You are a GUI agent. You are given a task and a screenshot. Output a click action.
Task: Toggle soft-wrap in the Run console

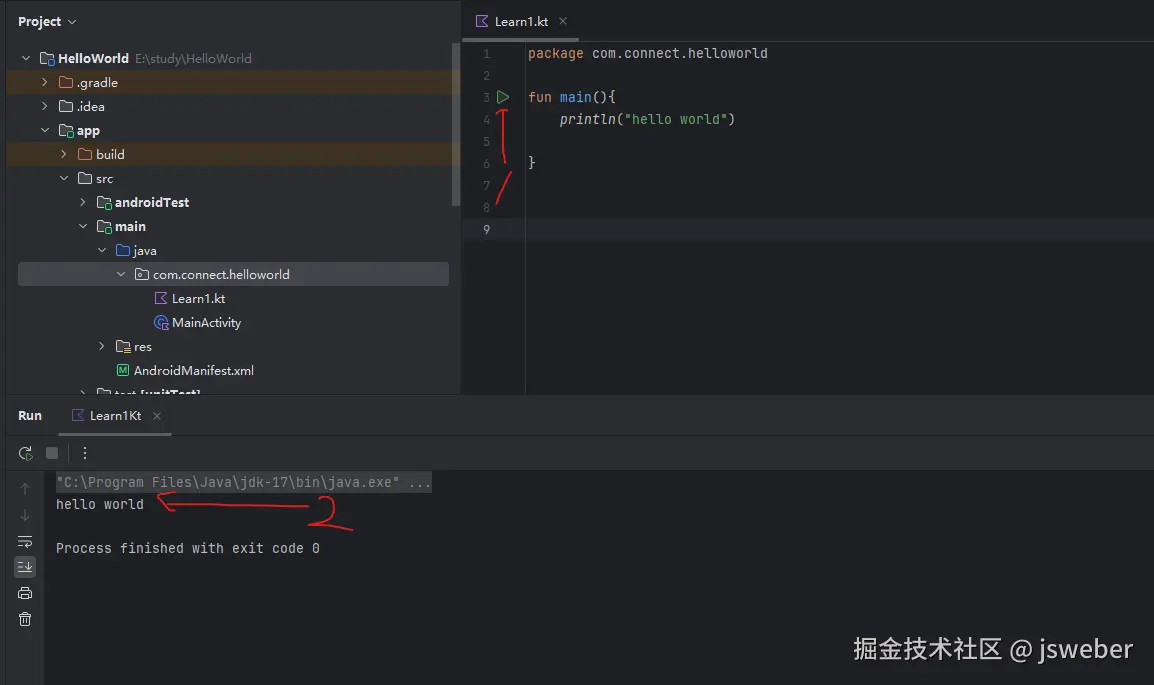(25, 541)
